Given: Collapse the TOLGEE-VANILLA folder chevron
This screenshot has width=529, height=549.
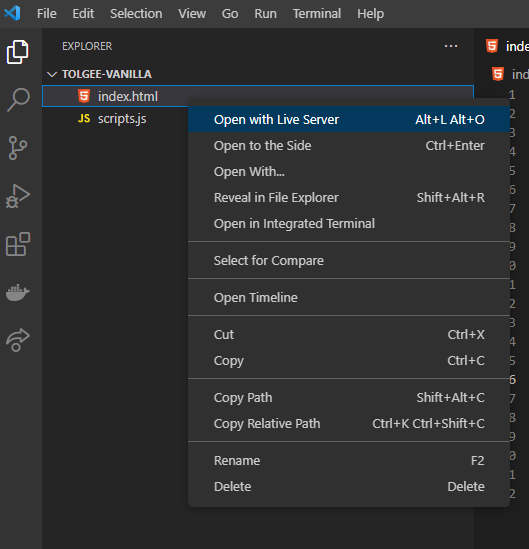Looking at the screenshot, I should click(x=52, y=74).
